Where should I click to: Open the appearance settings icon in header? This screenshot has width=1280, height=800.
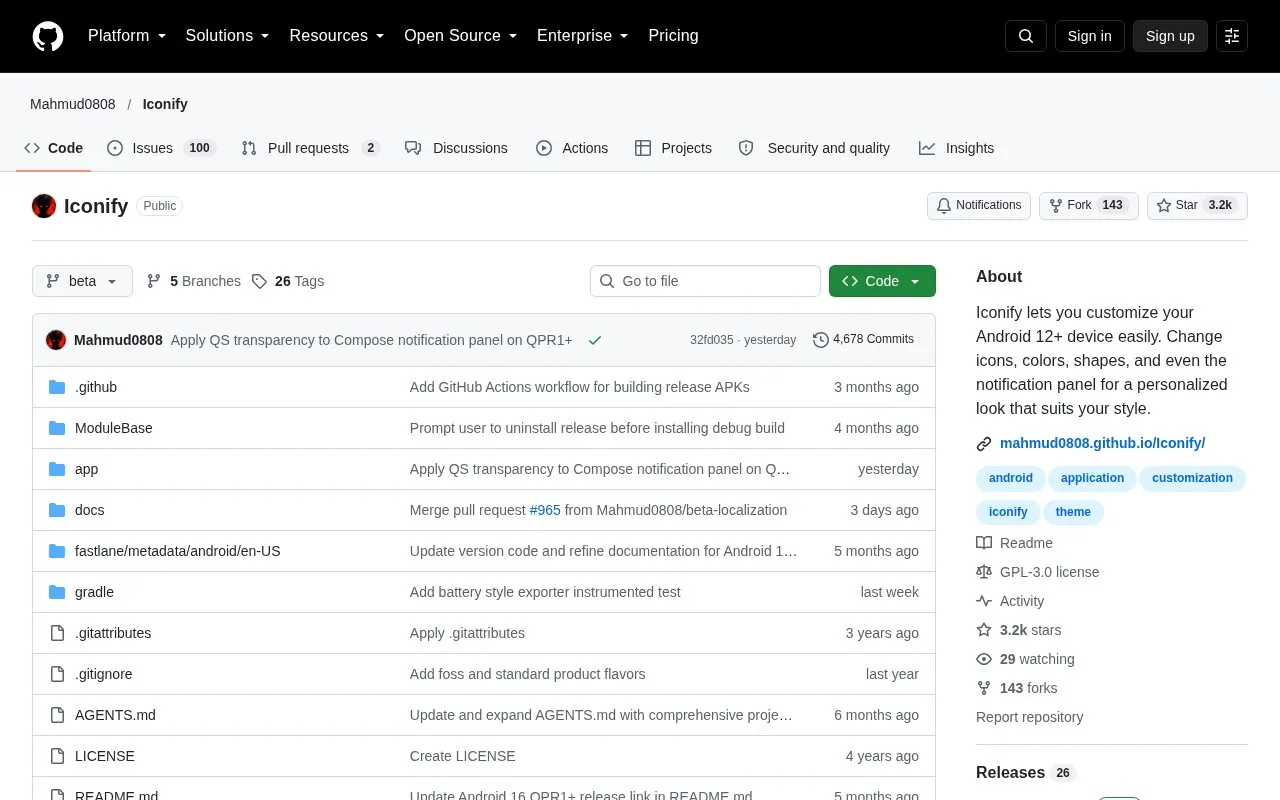click(x=1232, y=36)
